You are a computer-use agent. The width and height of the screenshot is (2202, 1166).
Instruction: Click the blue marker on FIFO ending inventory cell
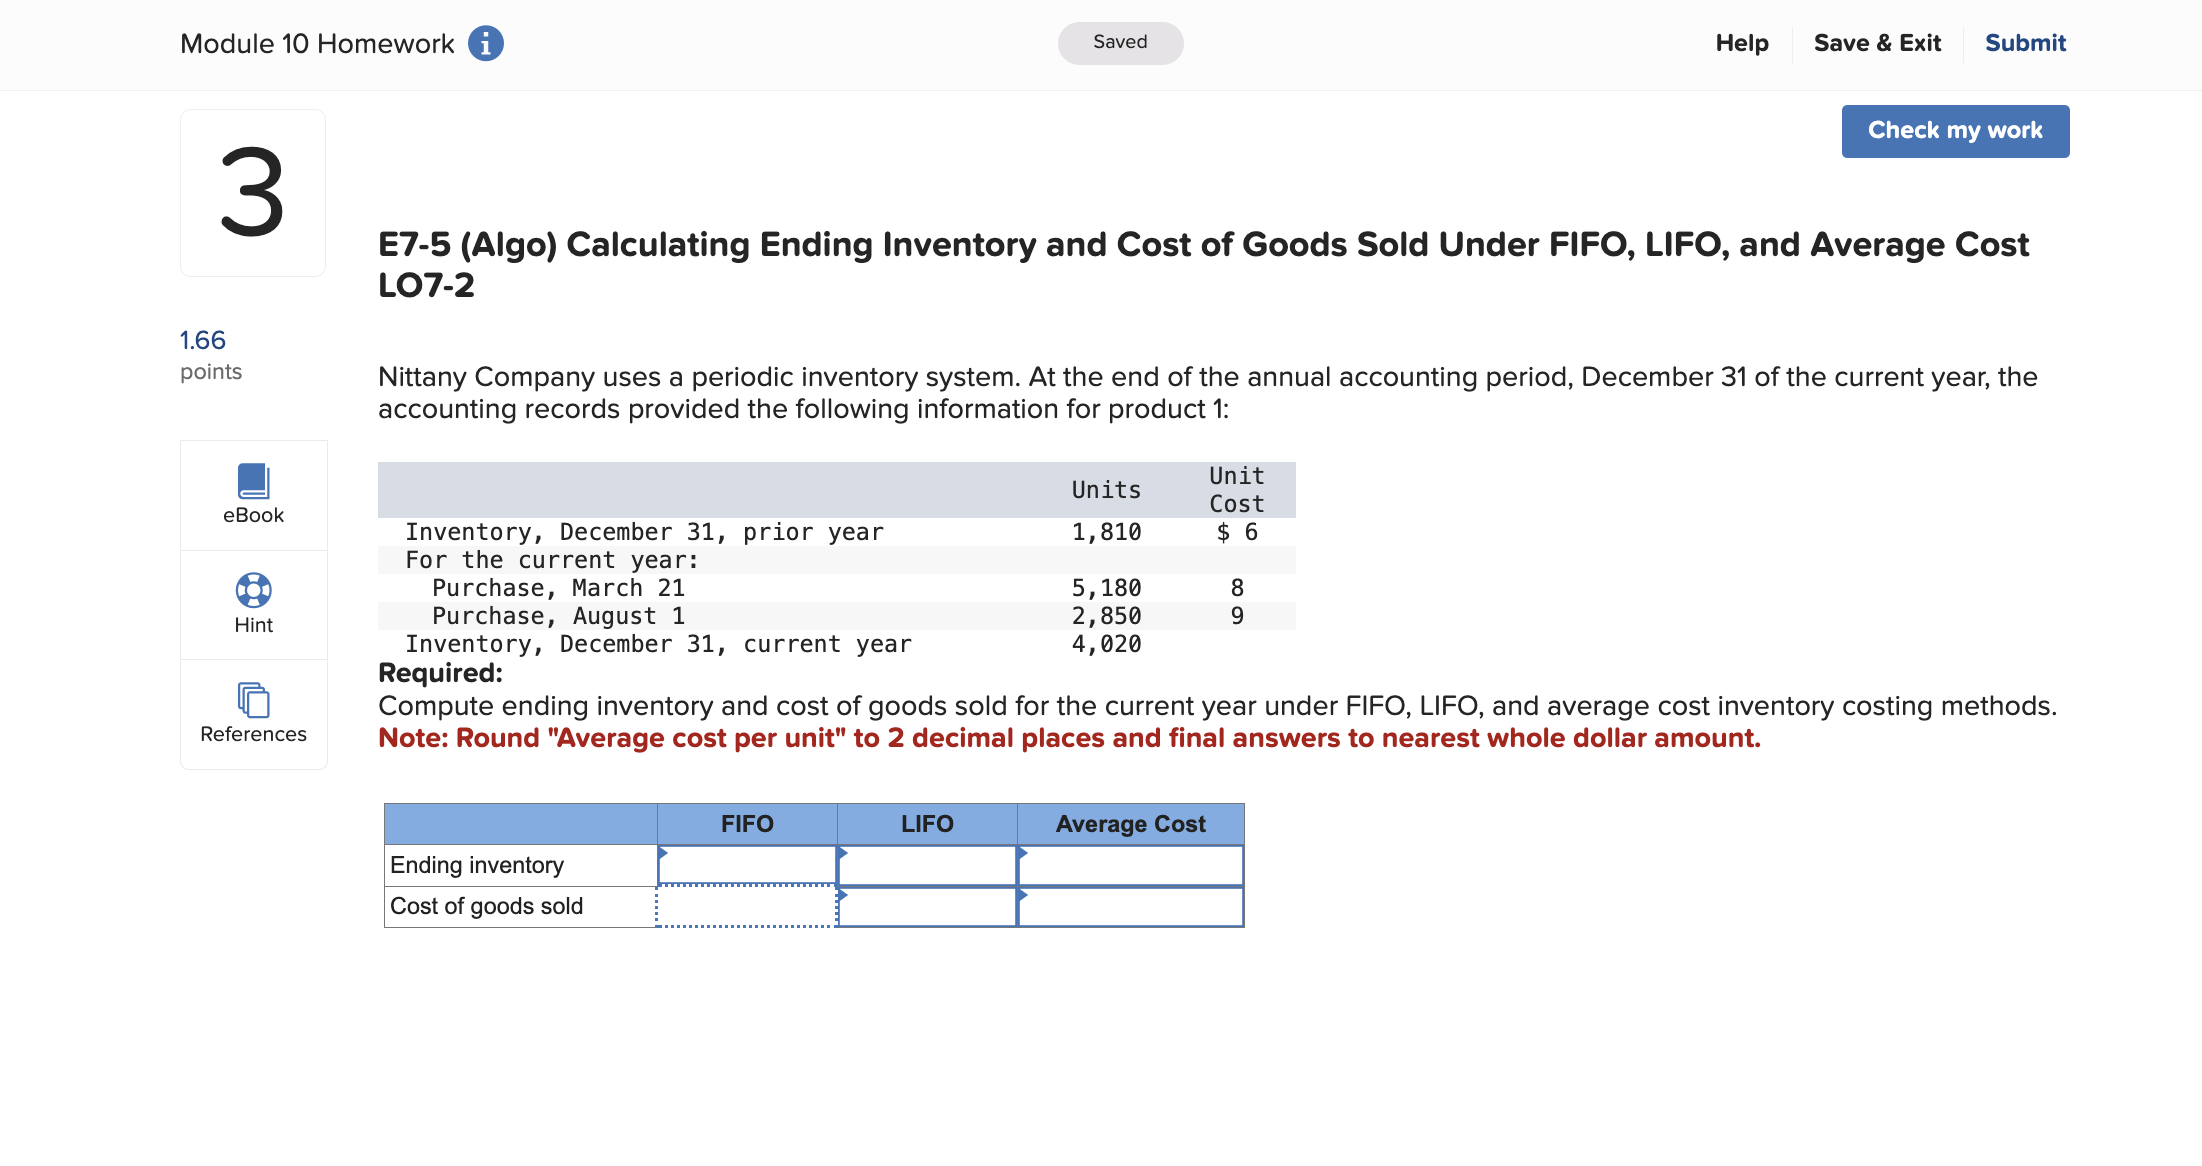pos(662,852)
